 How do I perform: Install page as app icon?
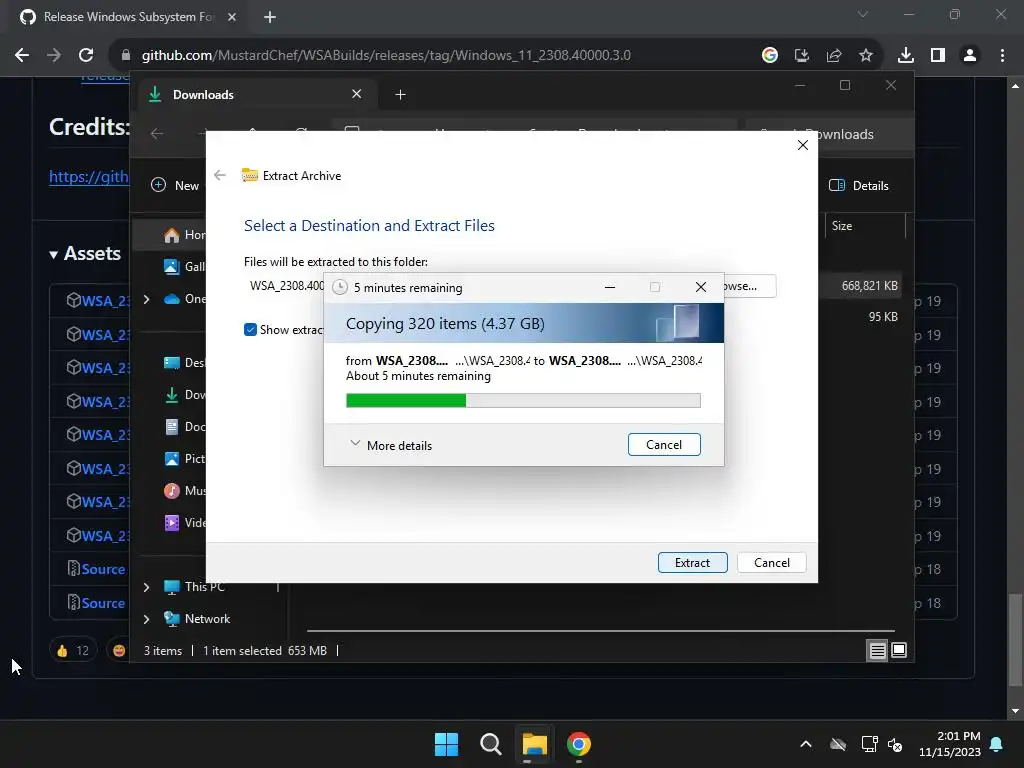(802, 56)
